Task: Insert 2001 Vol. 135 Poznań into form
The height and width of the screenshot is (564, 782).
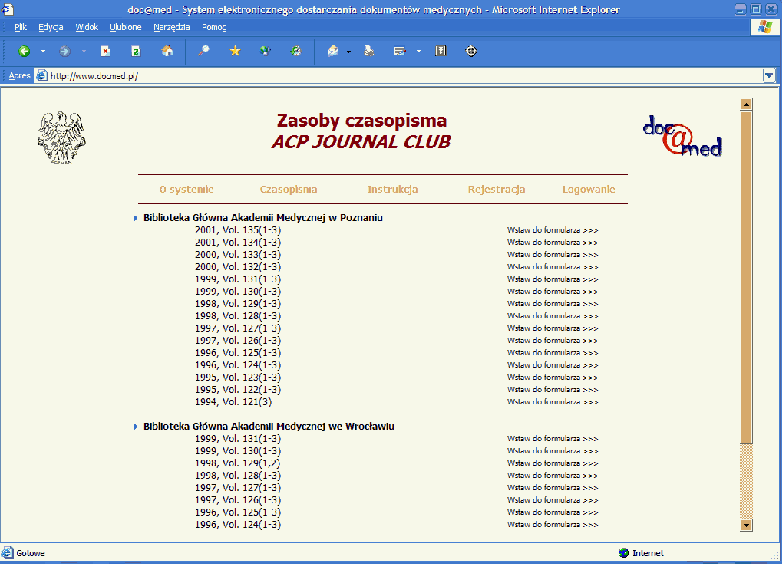Action: click(552, 230)
